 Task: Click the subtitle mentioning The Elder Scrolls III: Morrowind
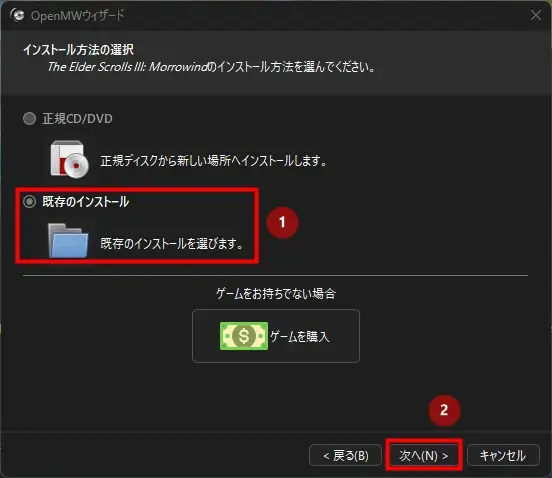(x=212, y=67)
